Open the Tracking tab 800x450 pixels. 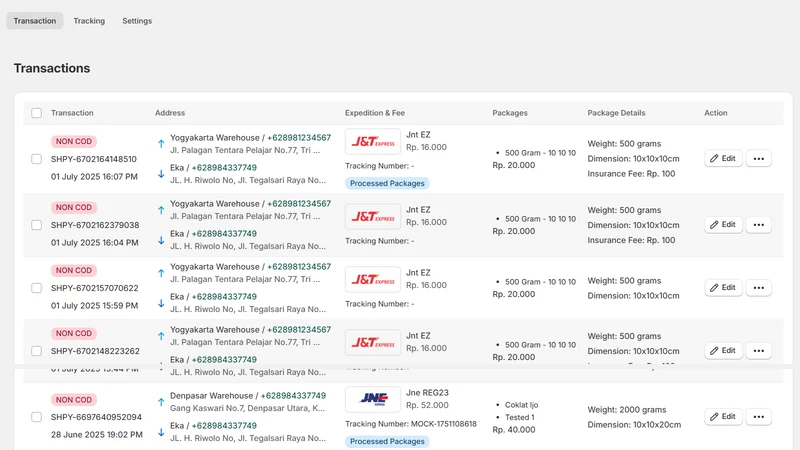[x=89, y=21]
